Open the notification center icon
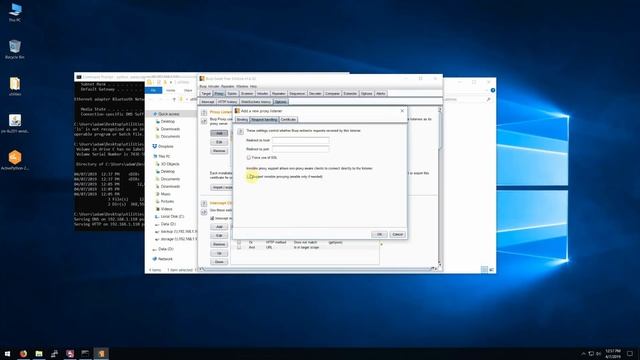The height and width of the screenshot is (360, 640). pos(630,353)
